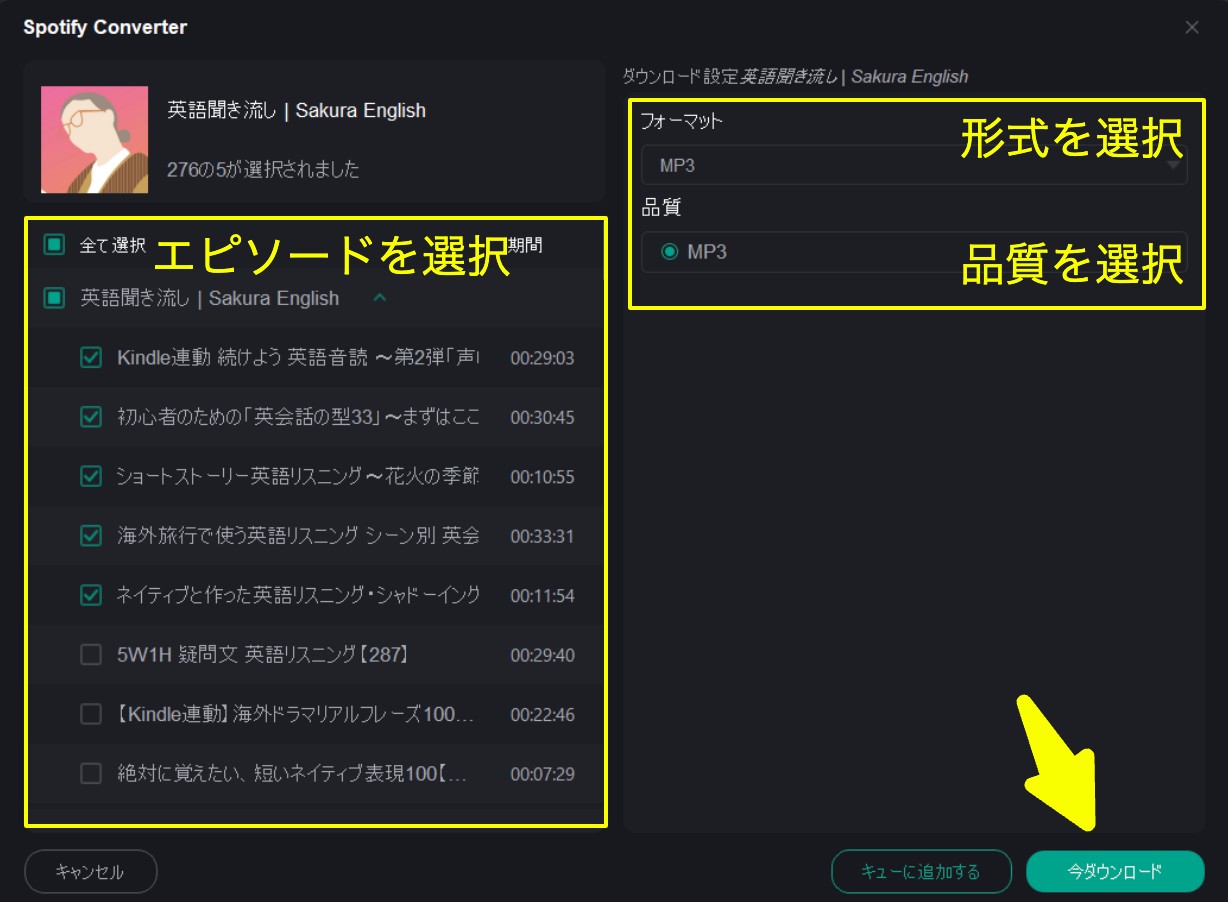Image resolution: width=1228 pixels, height=902 pixels.
Task: Toggle the 全て選択 select-all checkbox
Action: click(54, 245)
